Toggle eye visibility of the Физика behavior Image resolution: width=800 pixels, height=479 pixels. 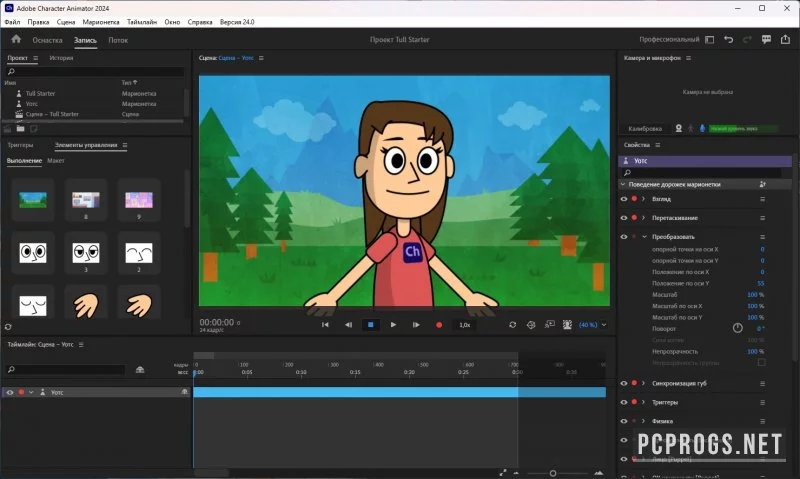tap(623, 421)
